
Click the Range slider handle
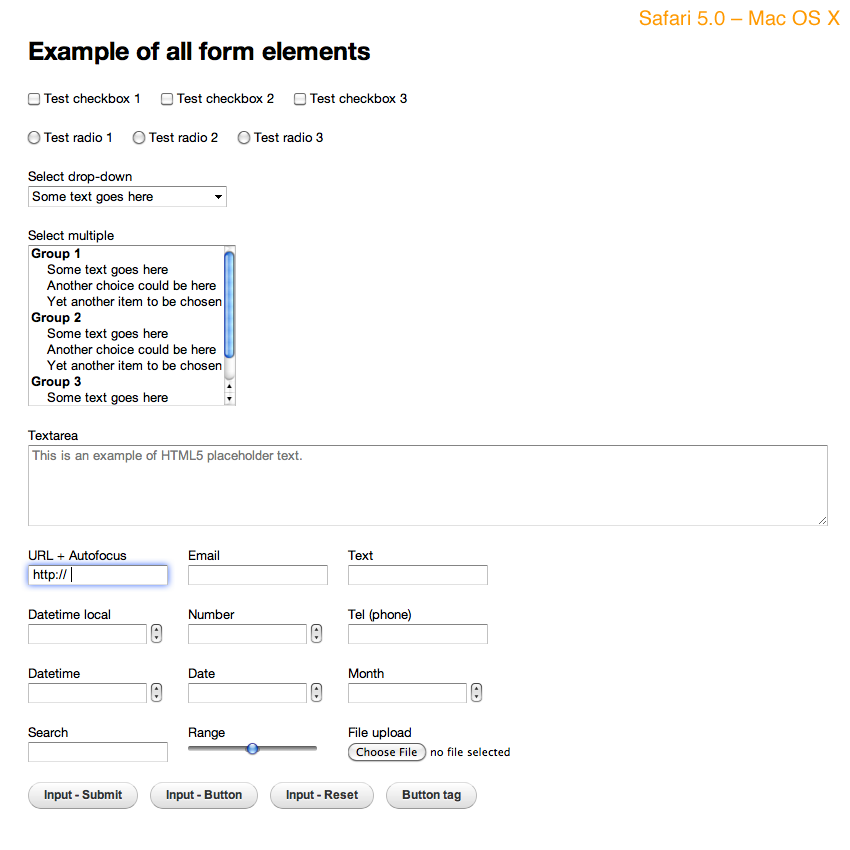pos(252,748)
